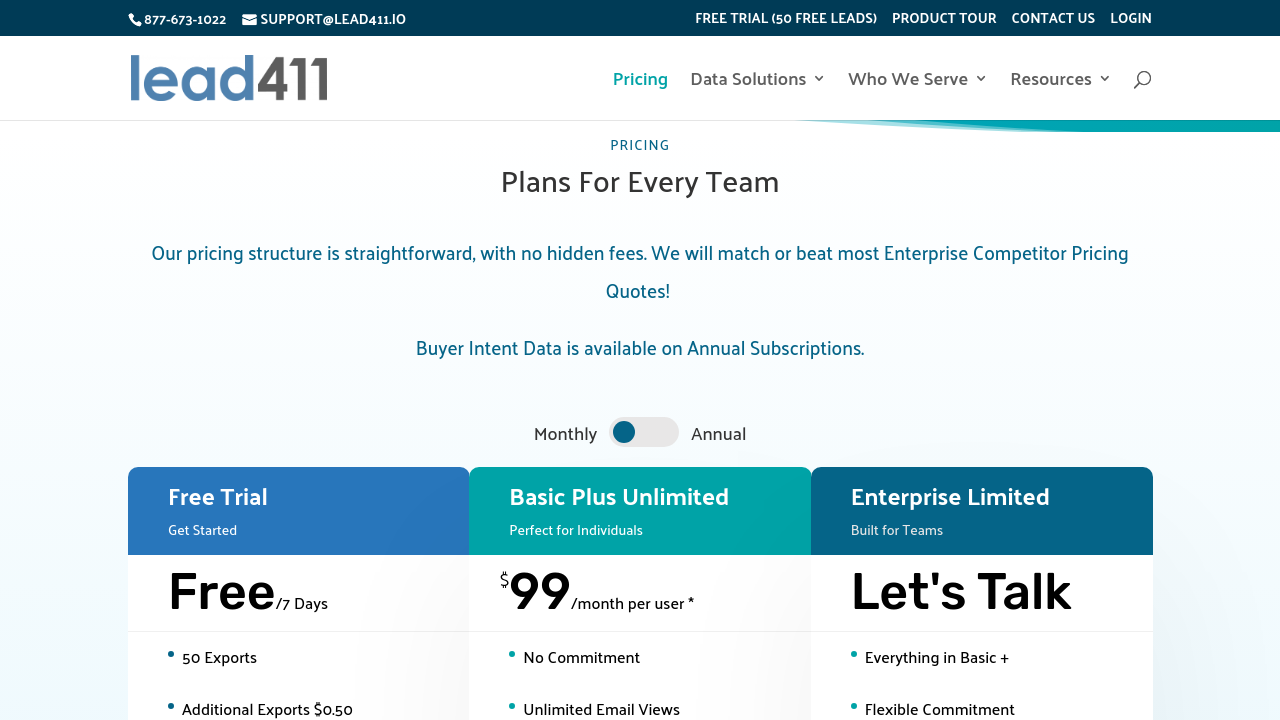1280x720 pixels.
Task: Click the search magnifier icon
Action: tap(1142, 79)
